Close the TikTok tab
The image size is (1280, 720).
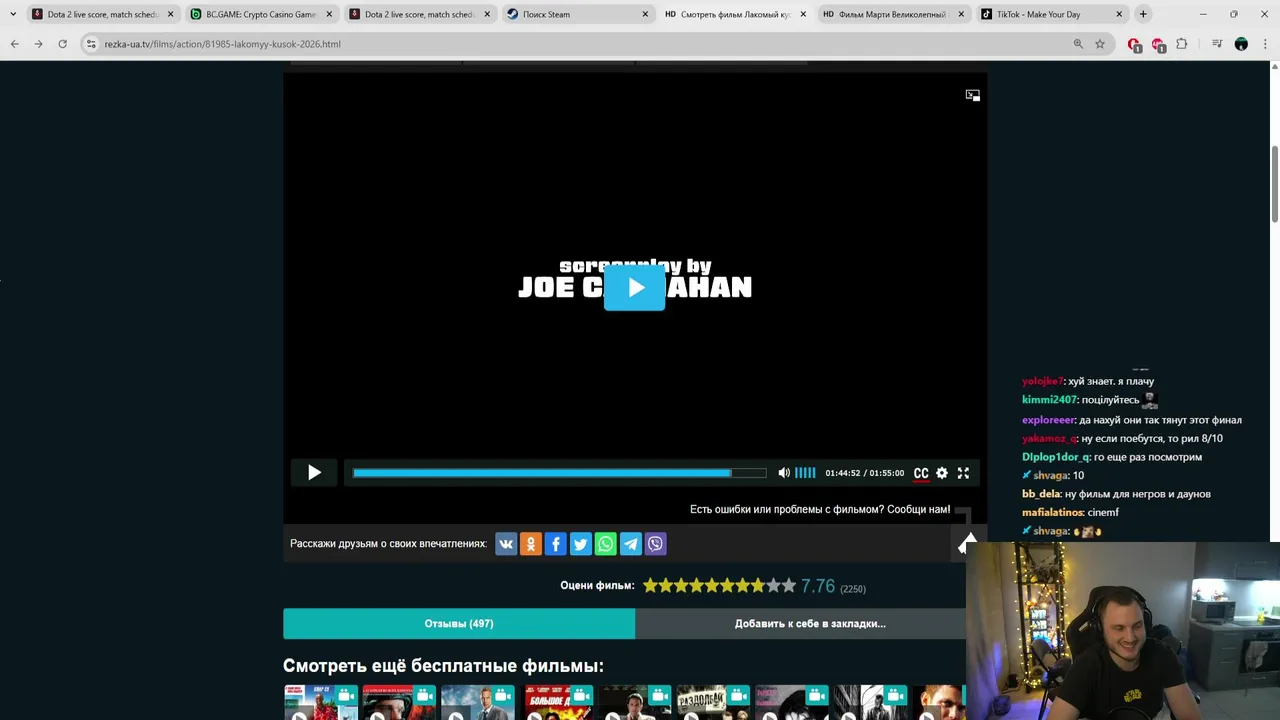(x=1119, y=14)
